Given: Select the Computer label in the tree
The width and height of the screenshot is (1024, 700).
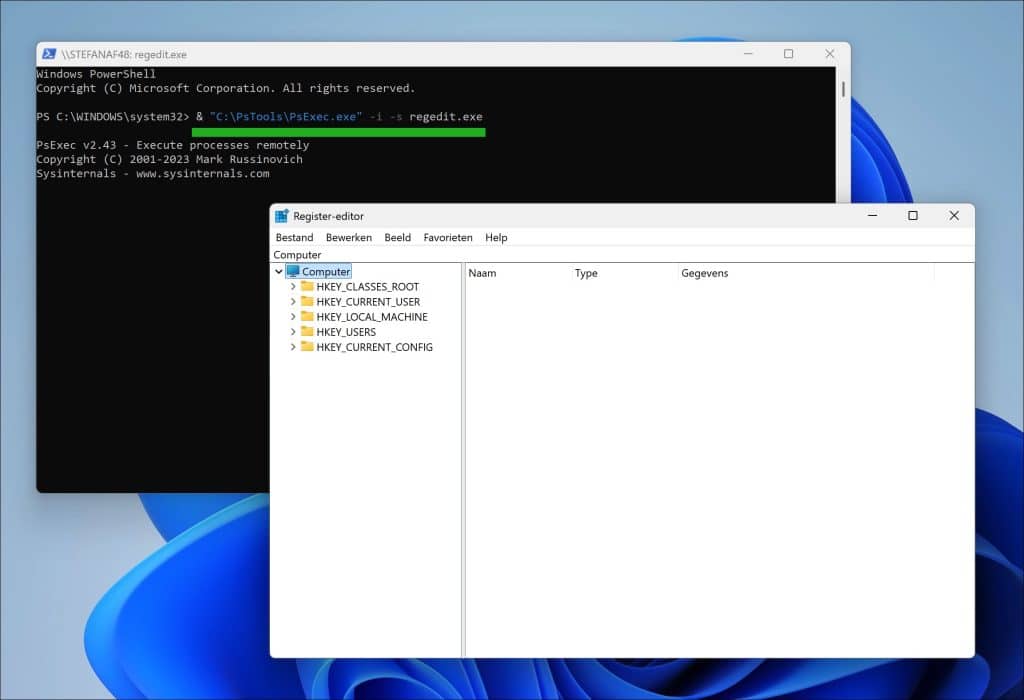Looking at the screenshot, I should pos(326,272).
